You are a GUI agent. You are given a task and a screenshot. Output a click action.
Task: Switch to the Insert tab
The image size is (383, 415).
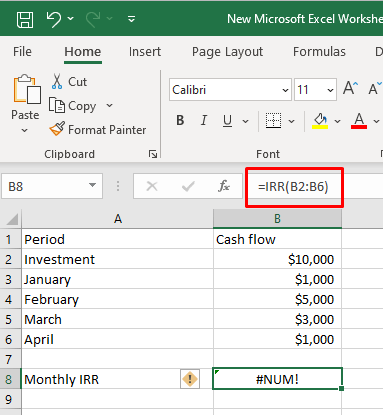pos(145,52)
